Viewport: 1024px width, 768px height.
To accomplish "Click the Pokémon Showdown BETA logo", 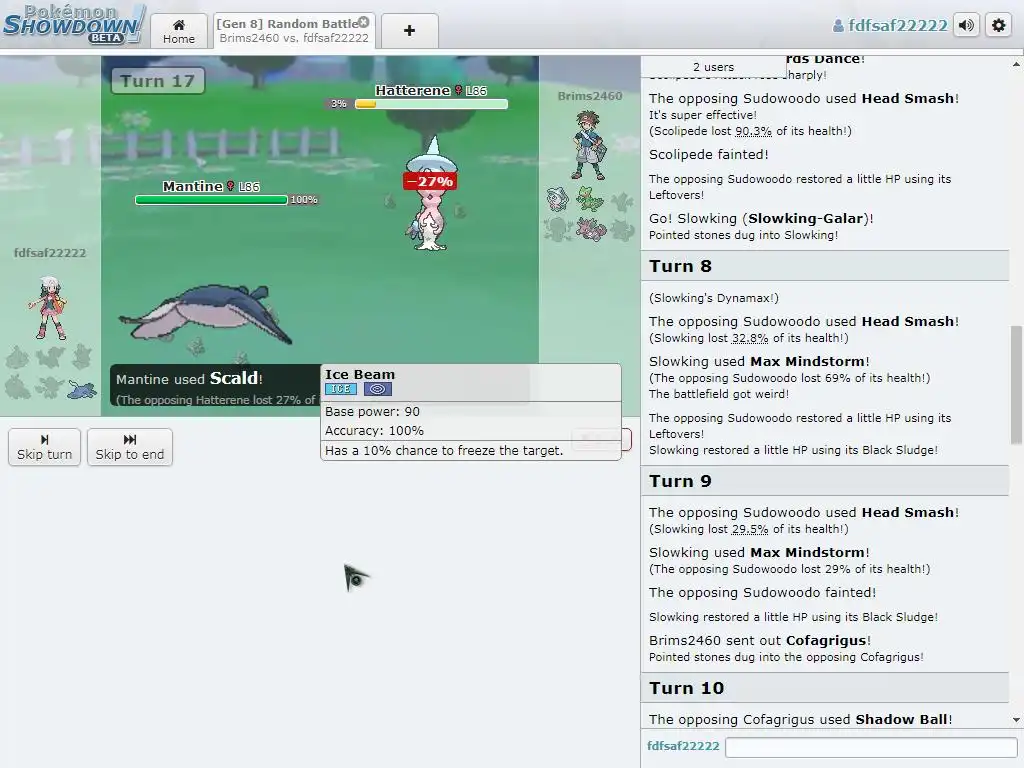I will pyautogui.click(x=73, y=24).
